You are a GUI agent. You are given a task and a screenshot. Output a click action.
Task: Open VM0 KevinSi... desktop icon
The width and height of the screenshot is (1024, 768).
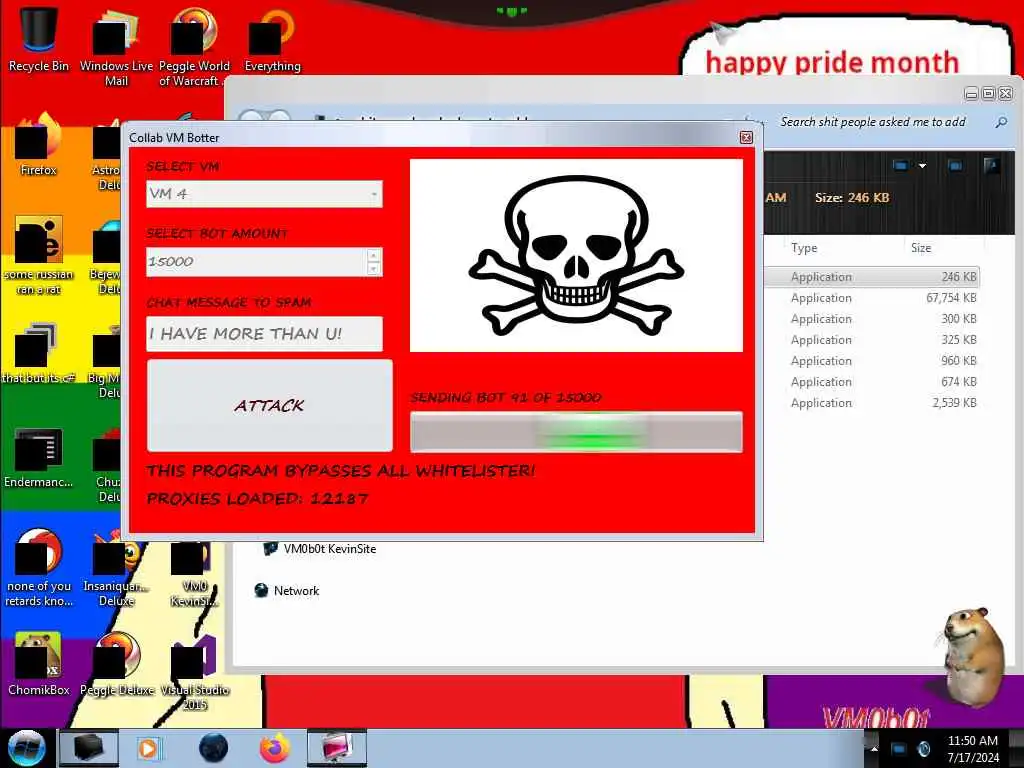click(x=194, y=575)
